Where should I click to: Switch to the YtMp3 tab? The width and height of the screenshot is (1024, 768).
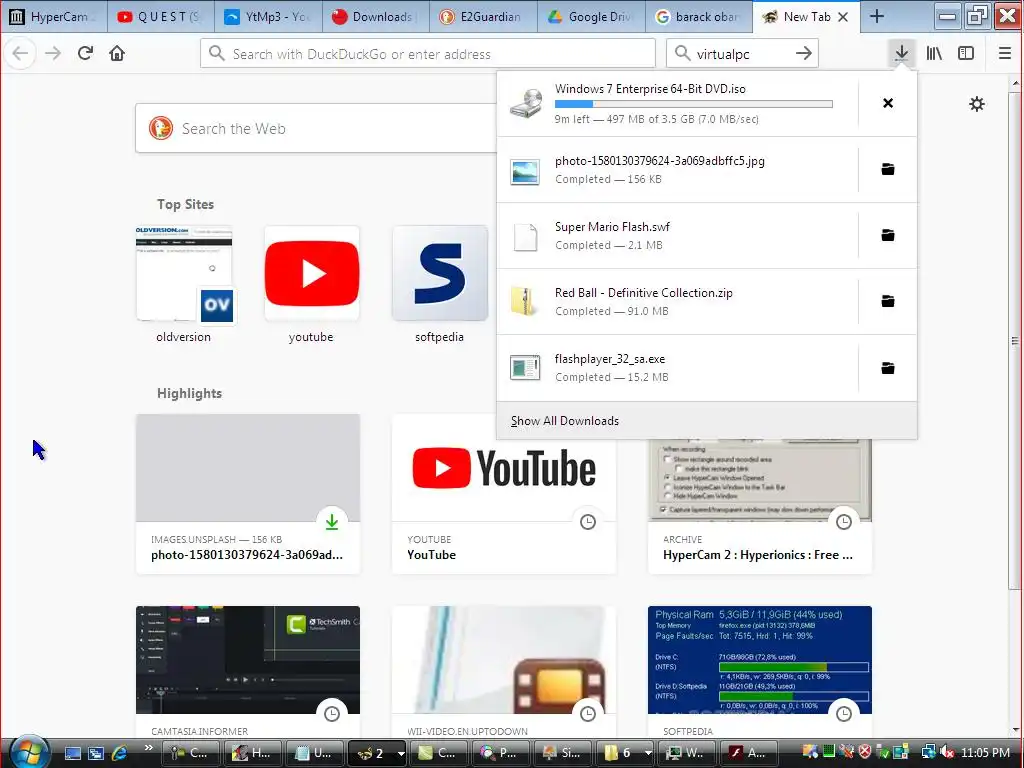[x=268, y=16]
